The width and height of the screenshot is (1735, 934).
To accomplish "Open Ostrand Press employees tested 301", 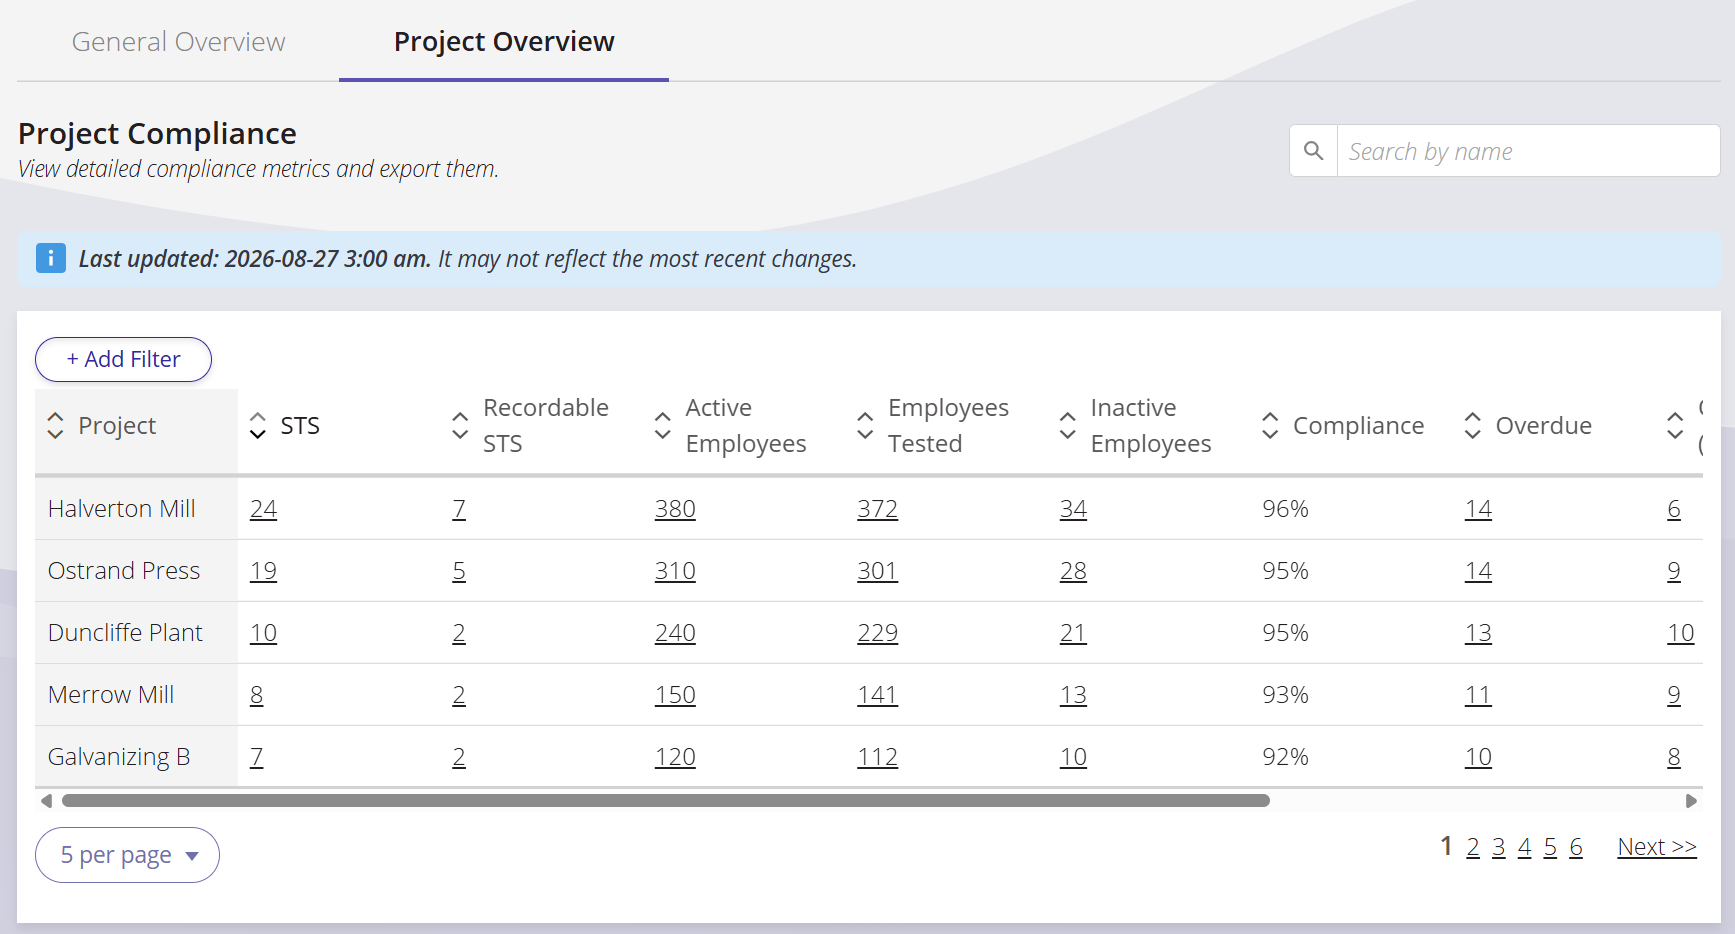I will tap(877, 571).
